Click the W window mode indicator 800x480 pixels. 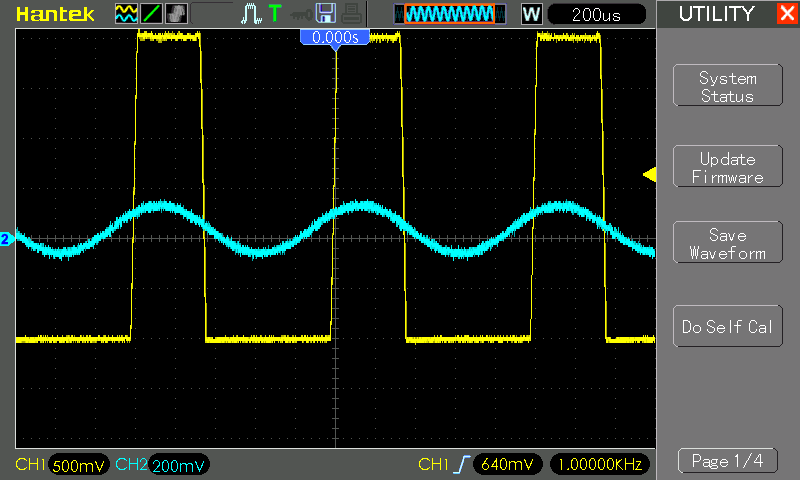tap(531, 14)
